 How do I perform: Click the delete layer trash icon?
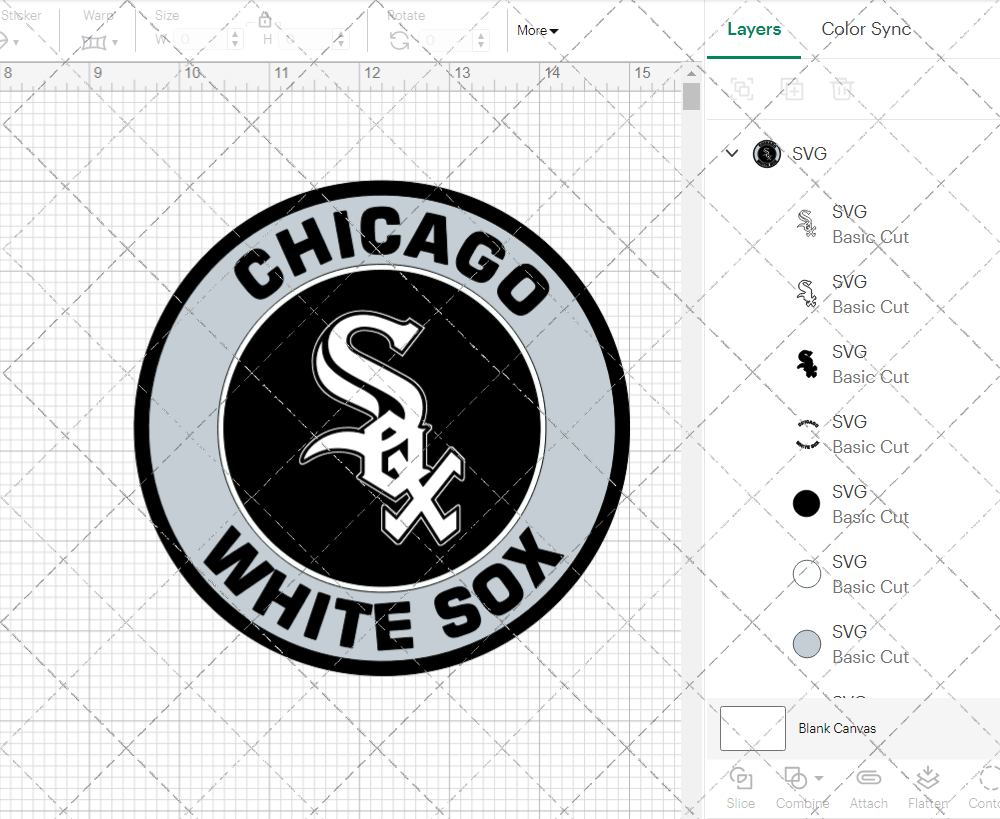842,89
